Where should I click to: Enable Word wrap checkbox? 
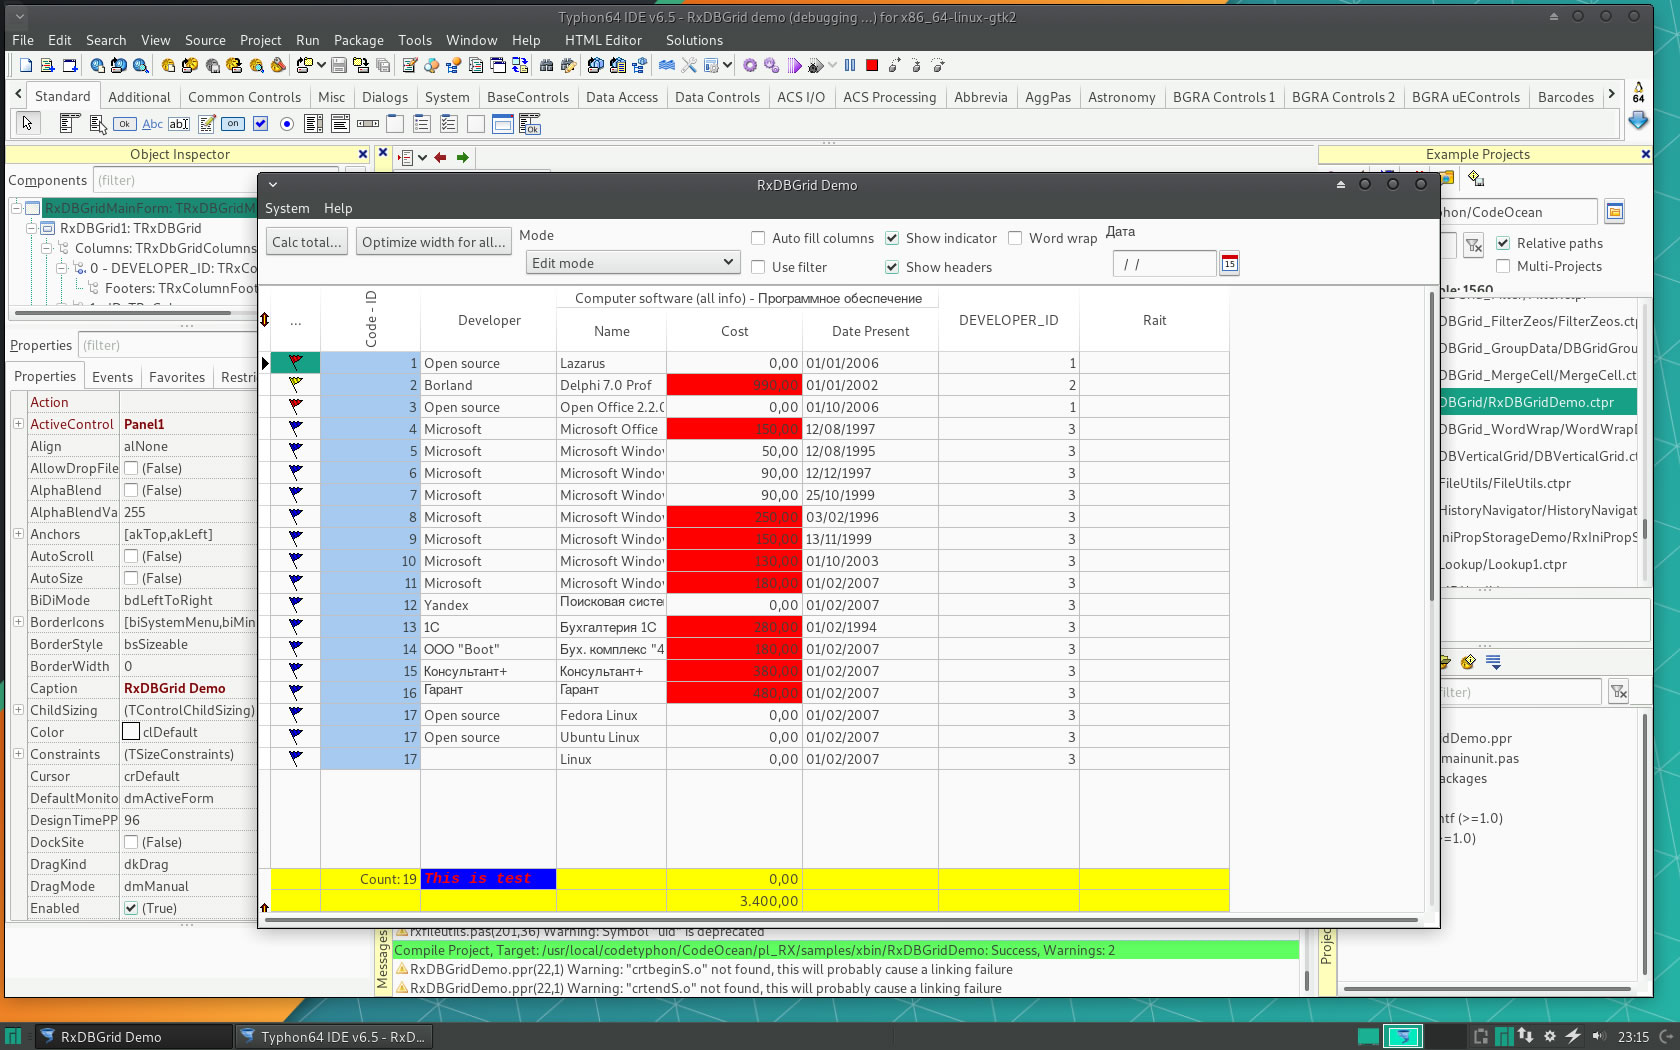(x=1015, y=238)
